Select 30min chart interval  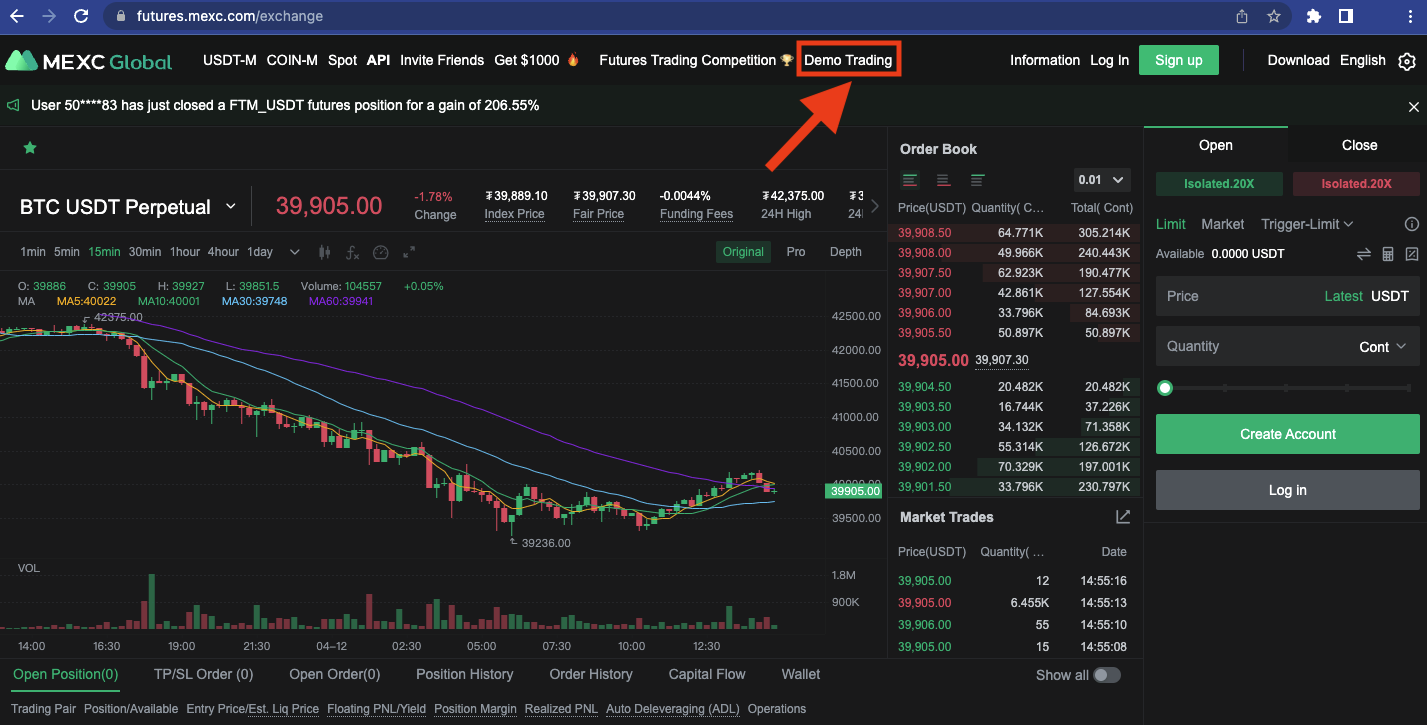[145, 252]
